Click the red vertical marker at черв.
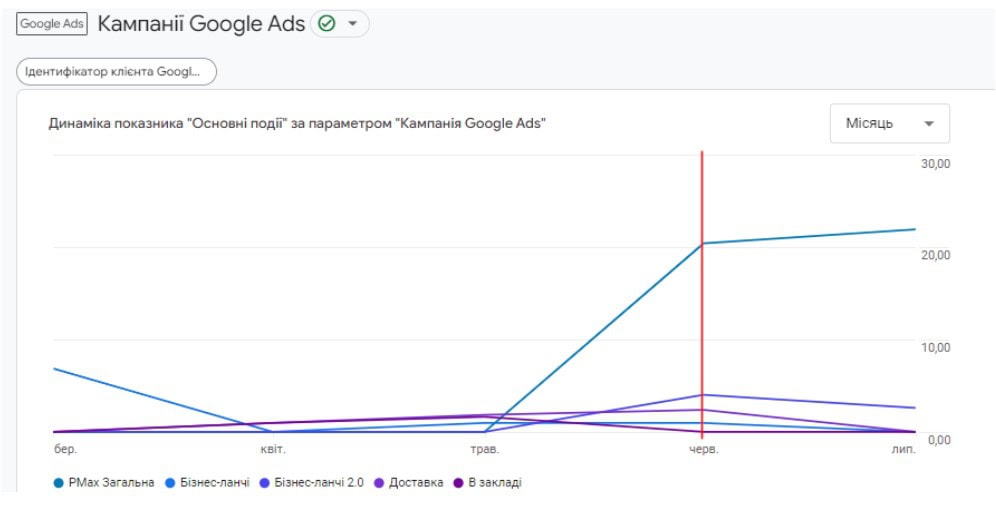Viewport: 996px width, 505px height. (702, 294)
